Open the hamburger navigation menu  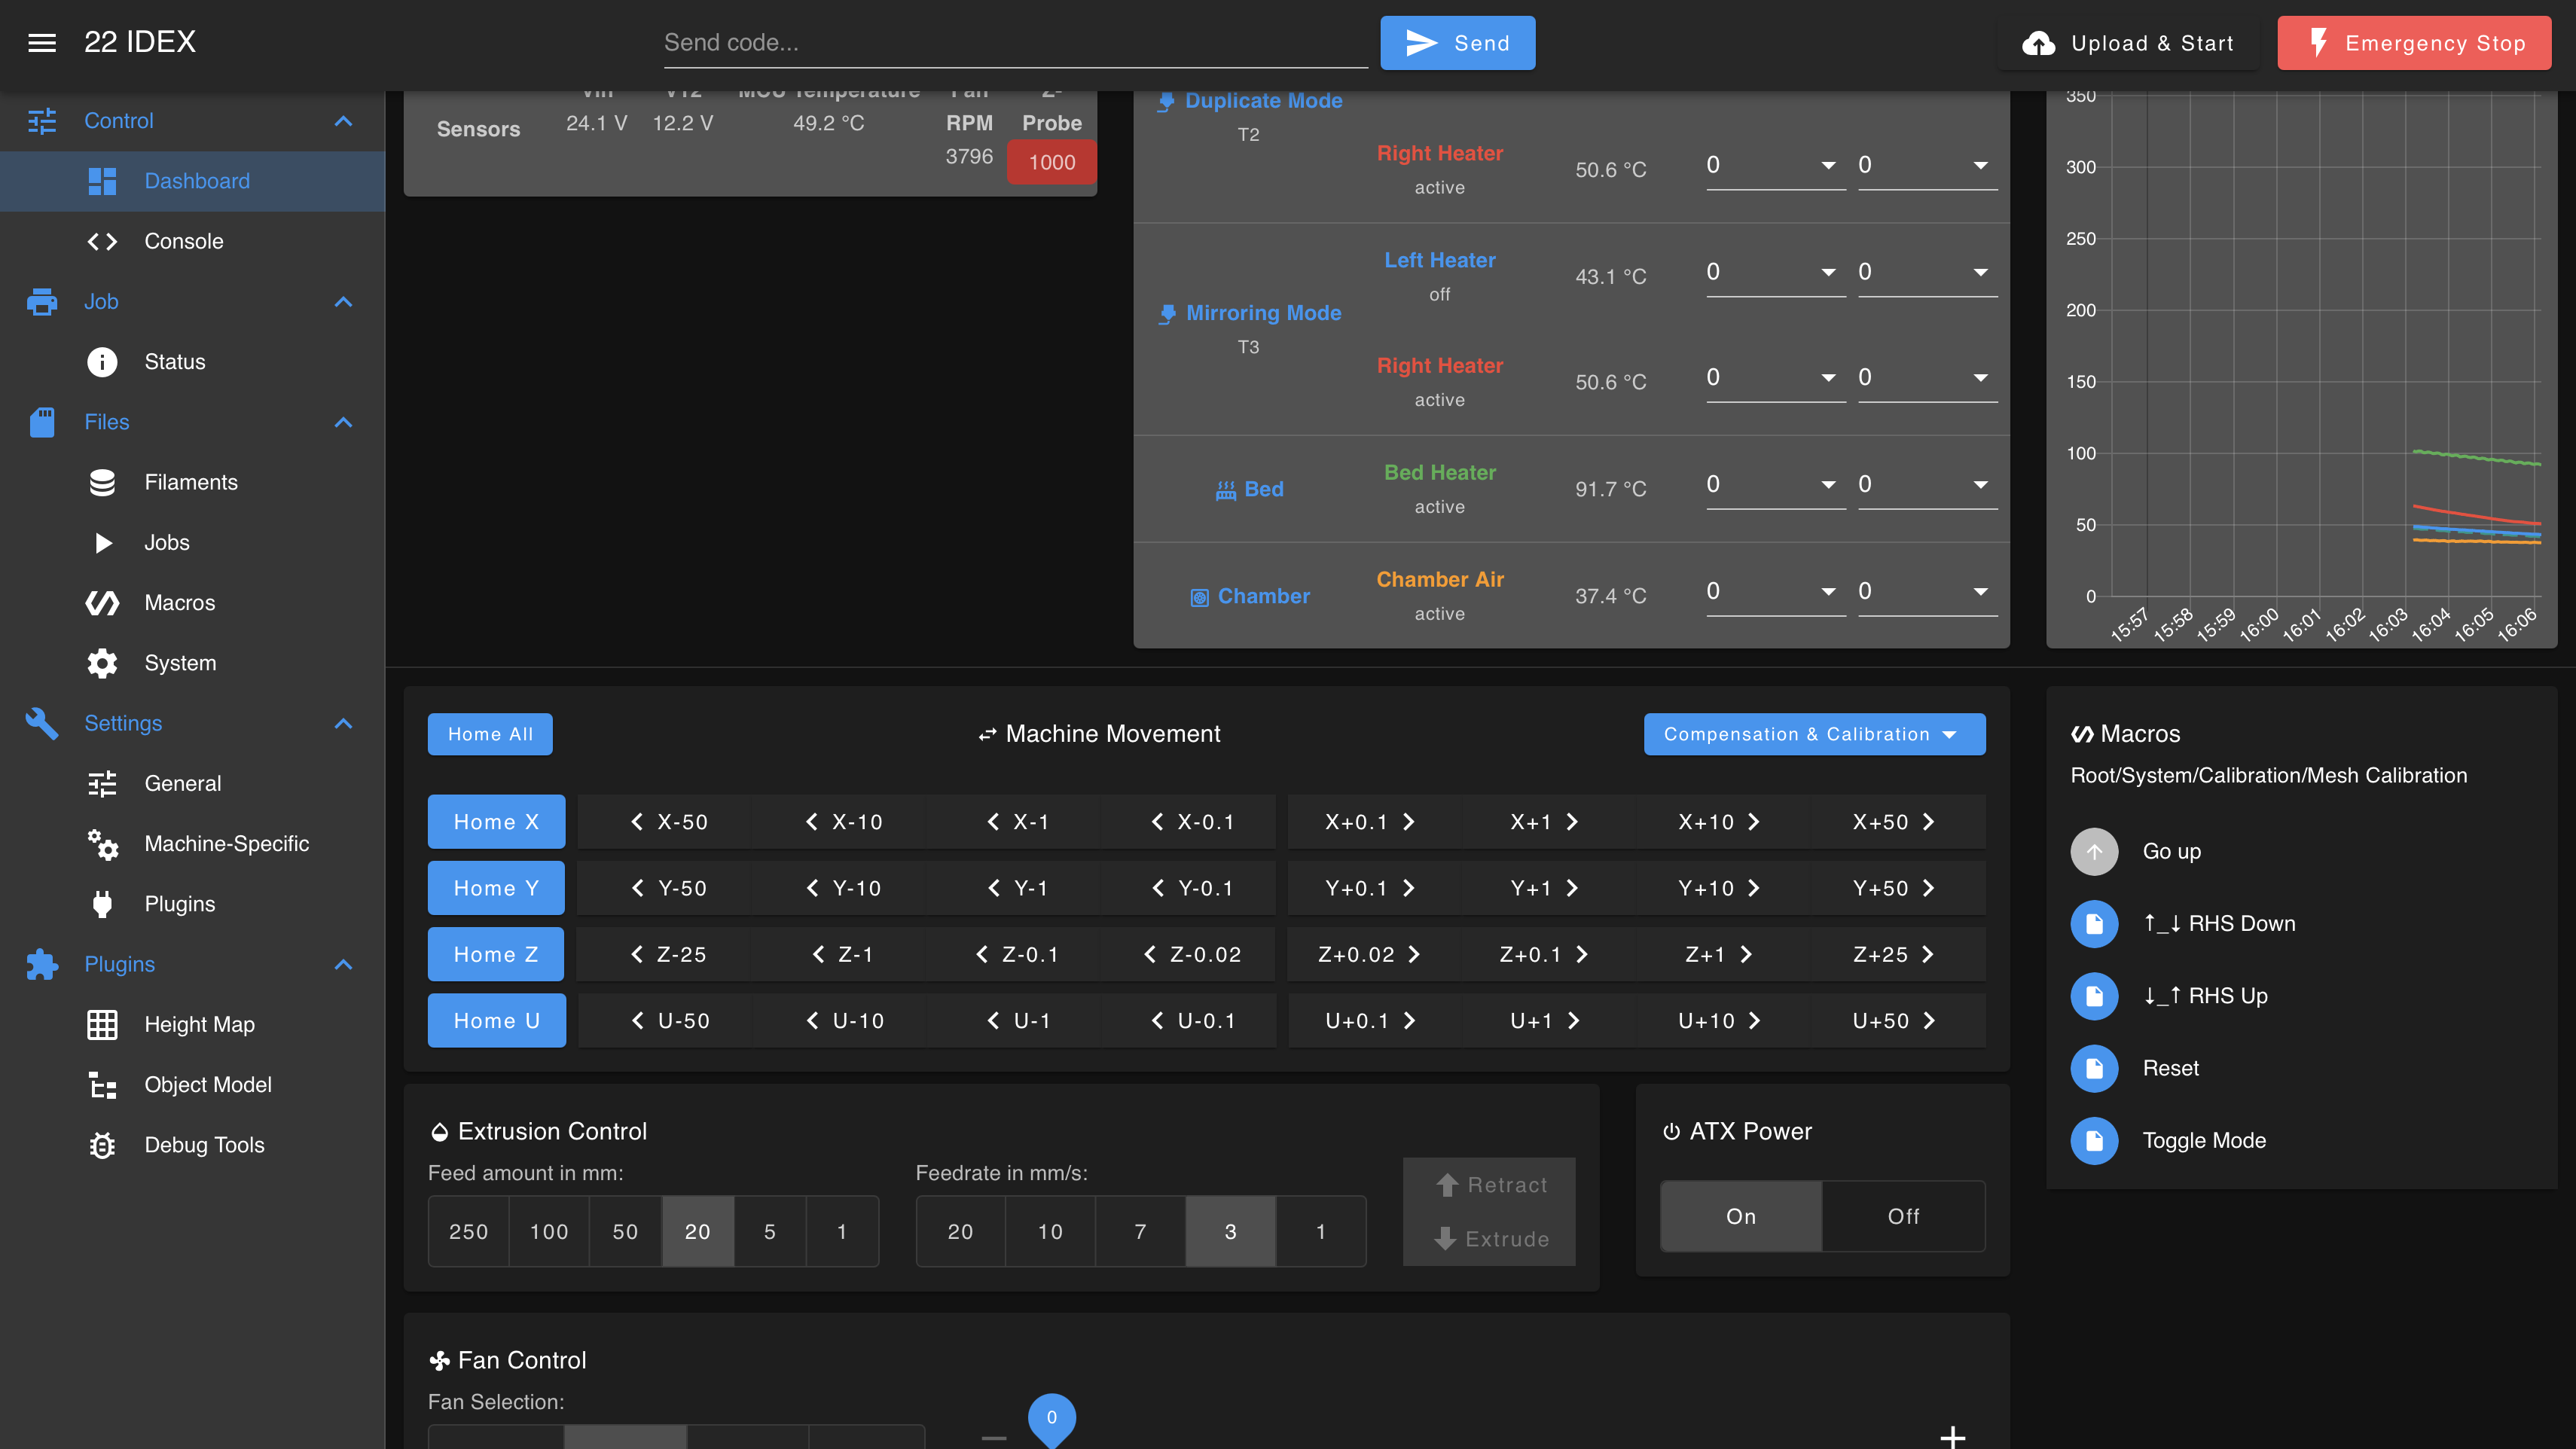(x=41, y=42)
